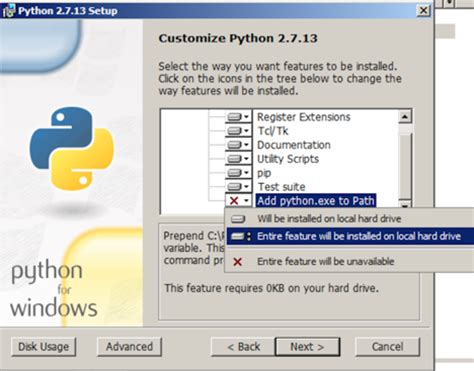Cancel the Python setup
Screen dimensions: 474x371
388,347
